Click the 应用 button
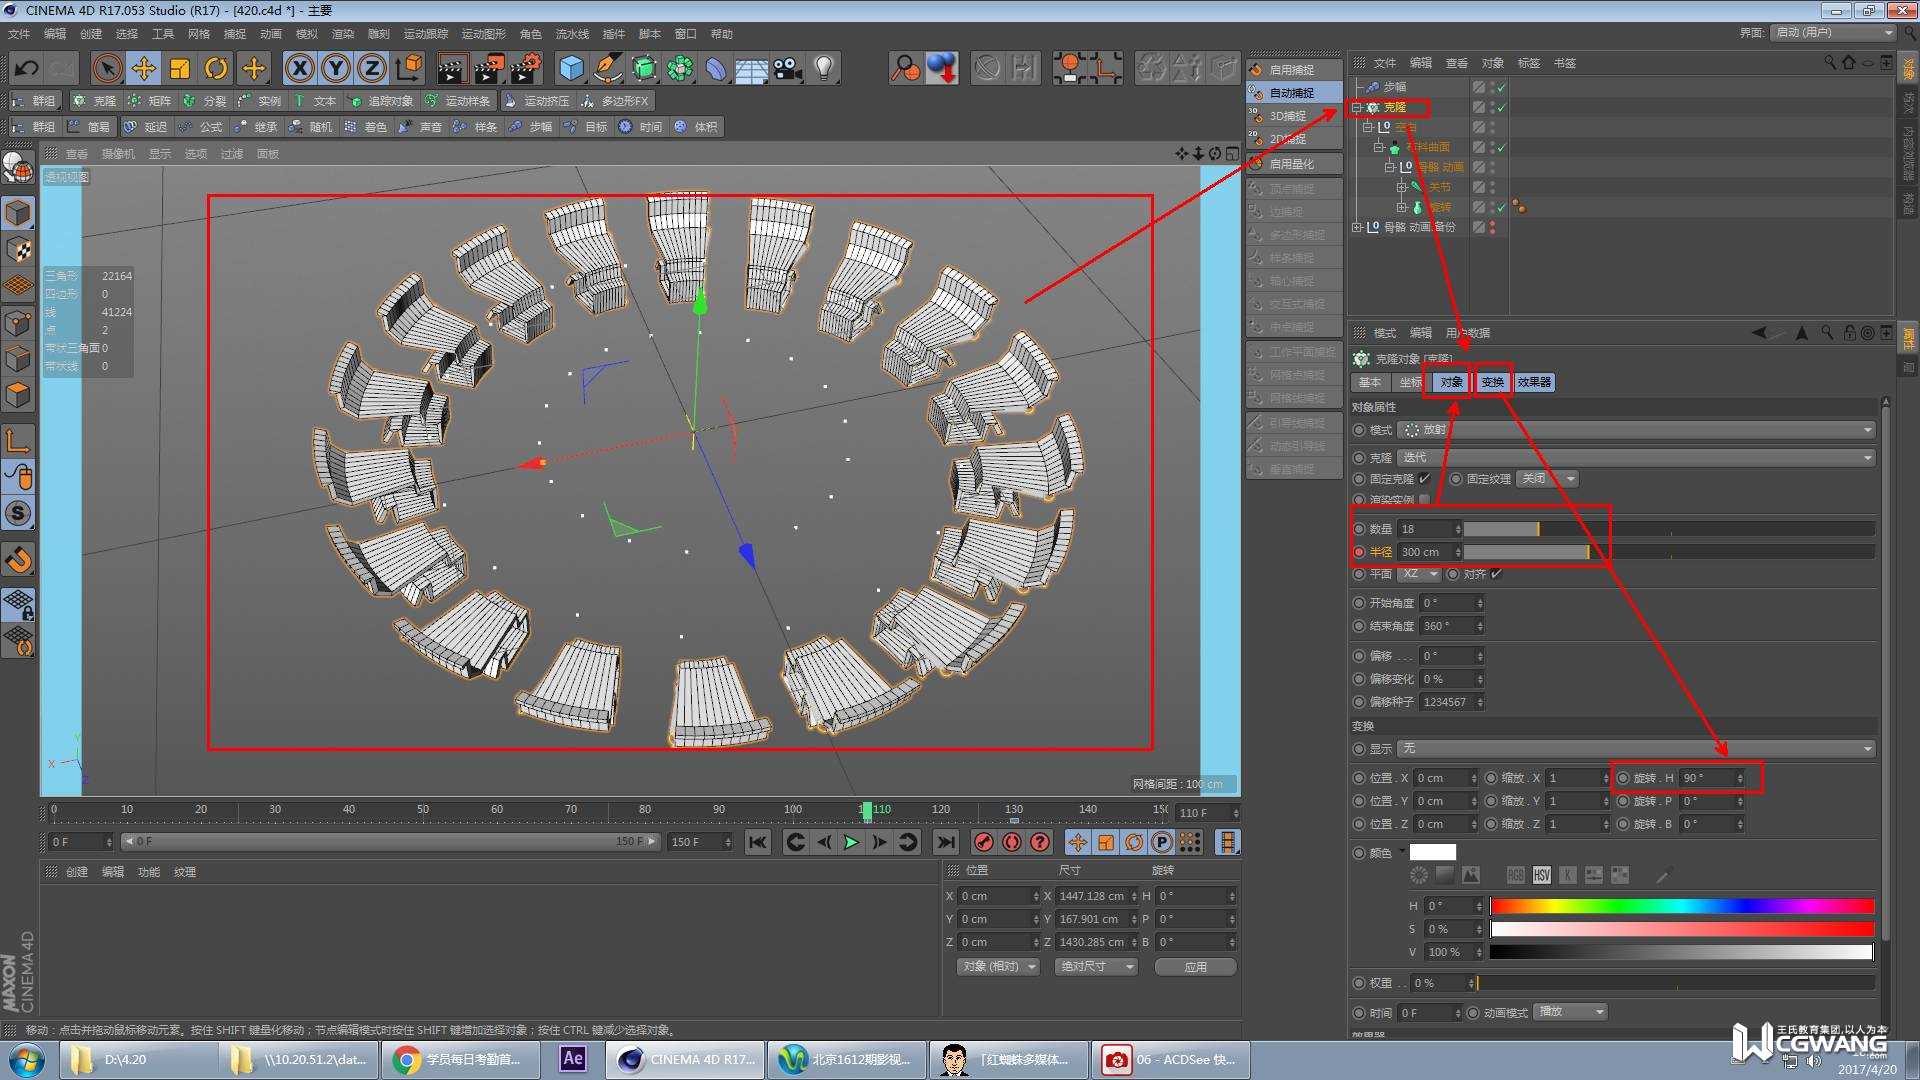1920x1080 pixels. [1195, 967]
